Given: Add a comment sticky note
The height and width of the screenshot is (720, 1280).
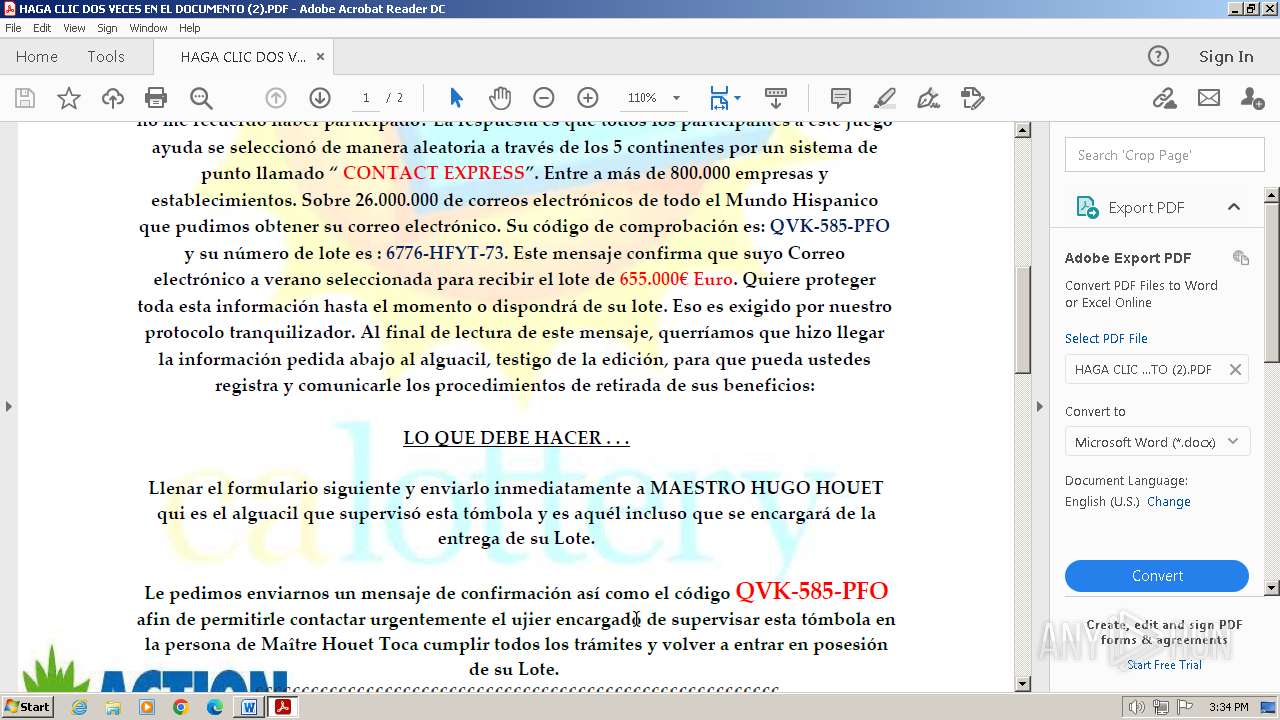Looking at the screenshot, I should [x=841, y=98].
